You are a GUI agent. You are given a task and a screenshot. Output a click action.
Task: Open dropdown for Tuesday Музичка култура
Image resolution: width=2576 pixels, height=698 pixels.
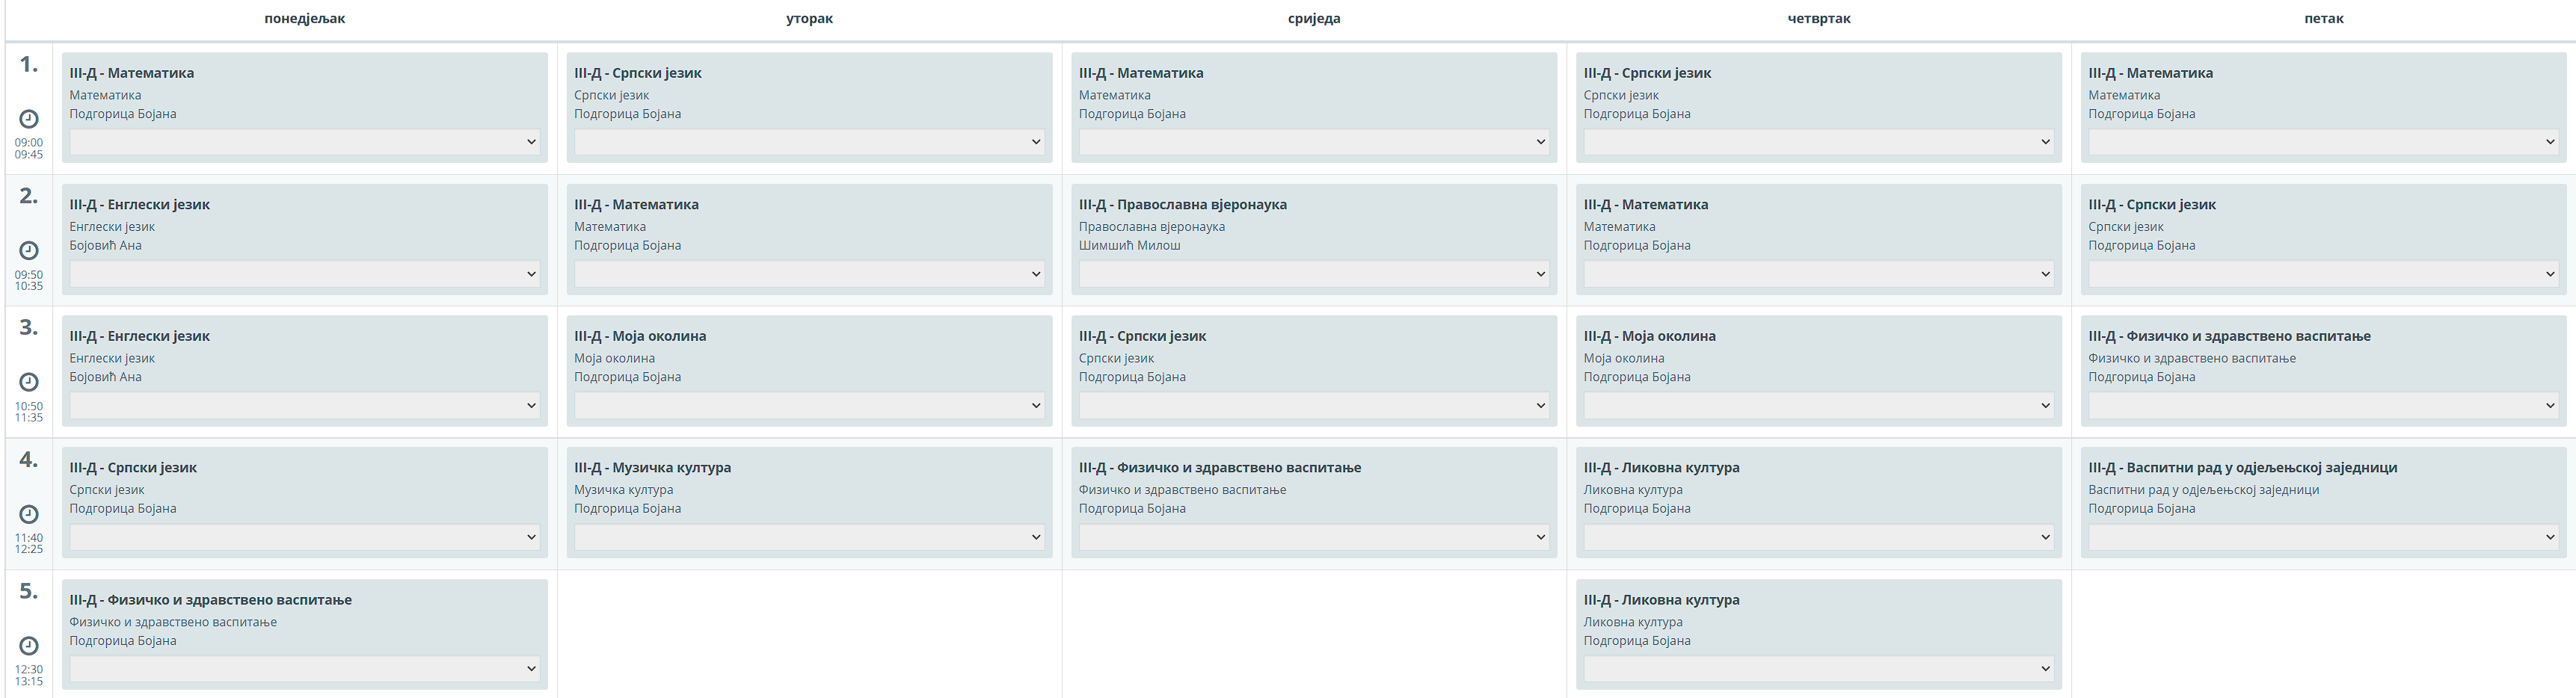point(809,537)
